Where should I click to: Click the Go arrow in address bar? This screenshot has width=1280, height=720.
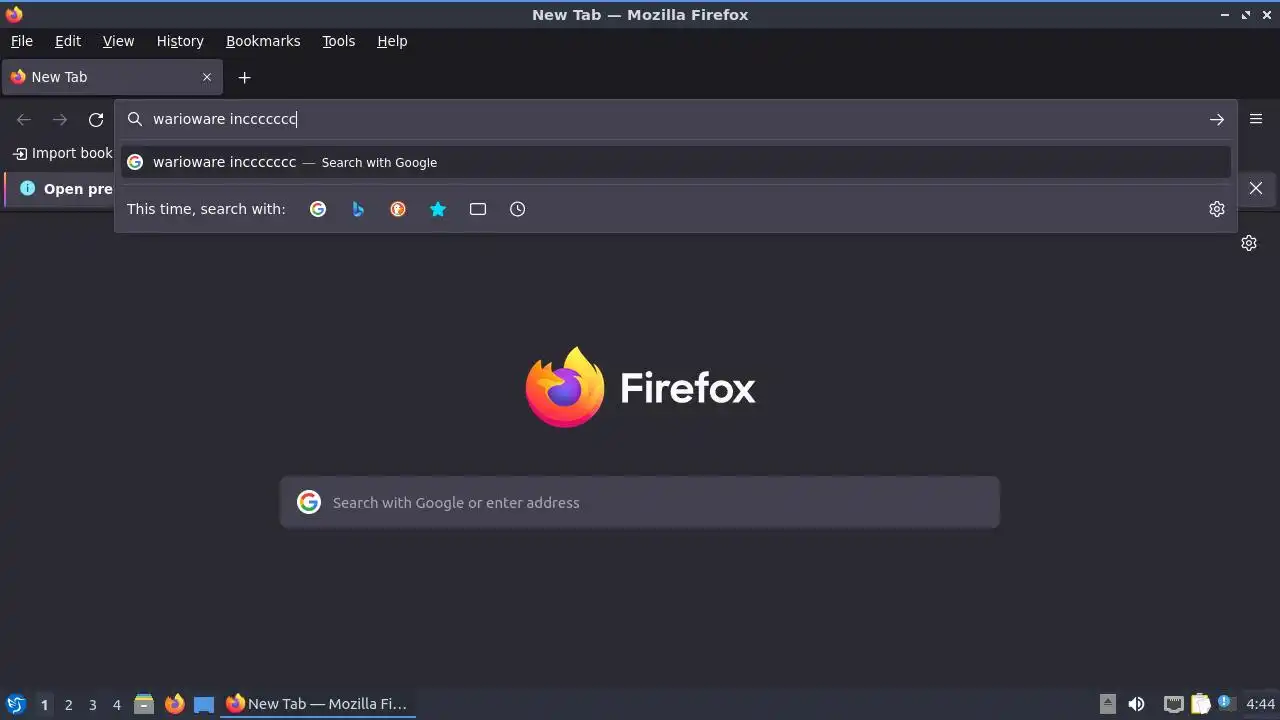click(1217, 119)
